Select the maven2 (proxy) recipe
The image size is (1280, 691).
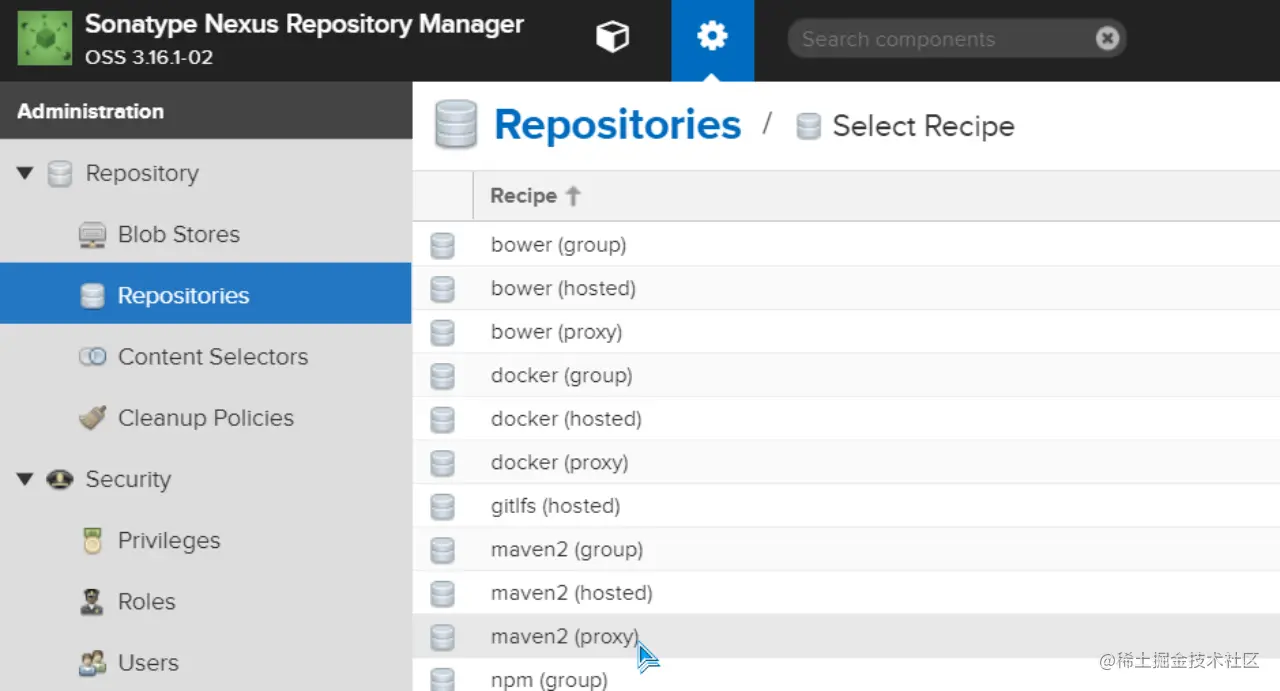point(846,637)
